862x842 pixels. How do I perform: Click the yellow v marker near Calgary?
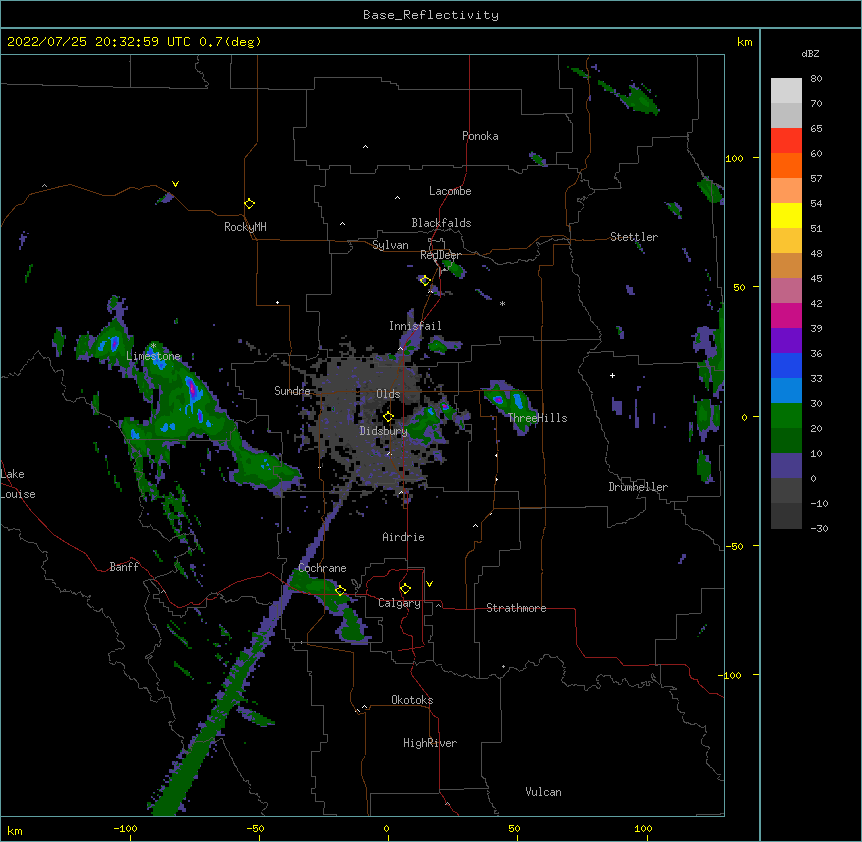[x=429, y=584]
